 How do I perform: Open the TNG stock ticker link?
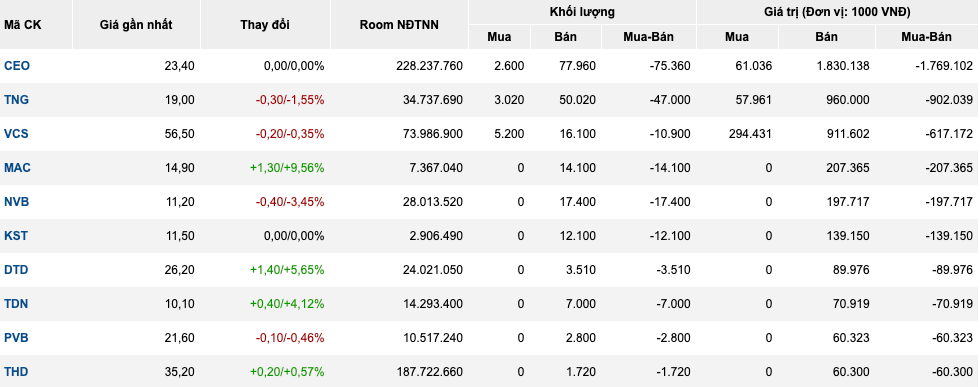[x=16, y=99]
